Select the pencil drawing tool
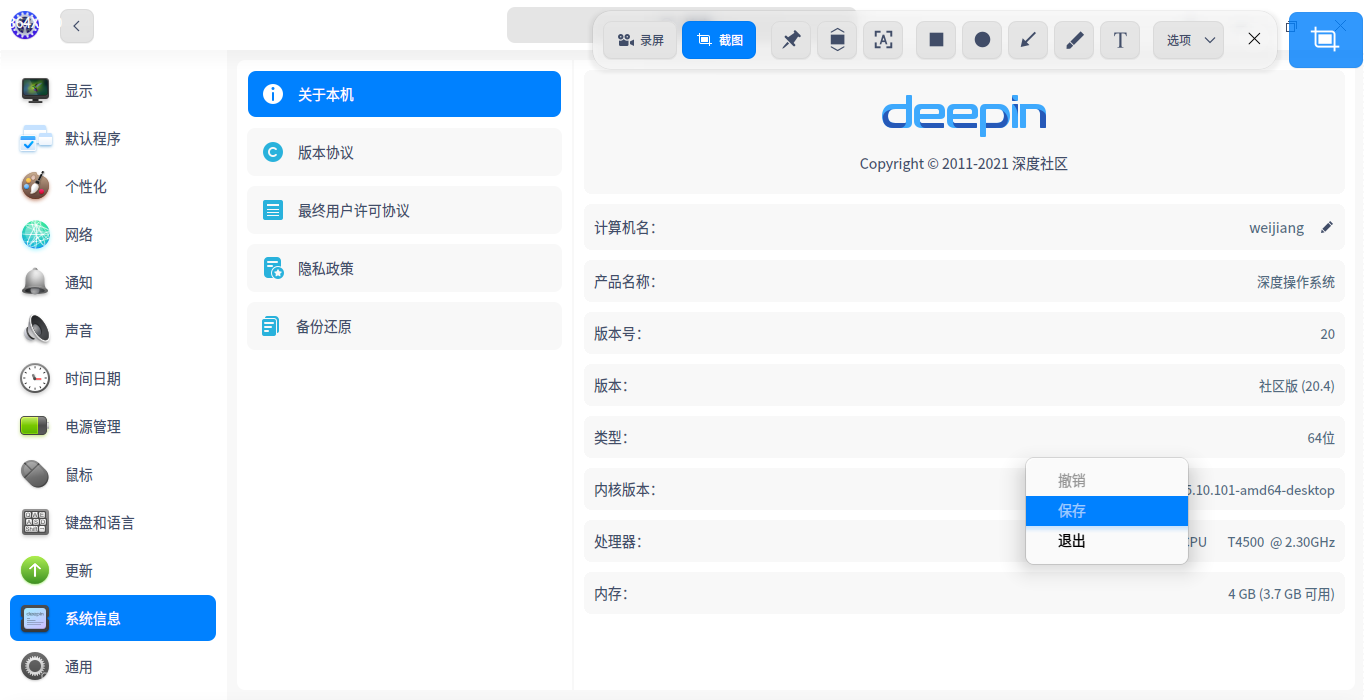Image resolution: width=1364 pixels, height=700 pixels. pos(1073,40)
